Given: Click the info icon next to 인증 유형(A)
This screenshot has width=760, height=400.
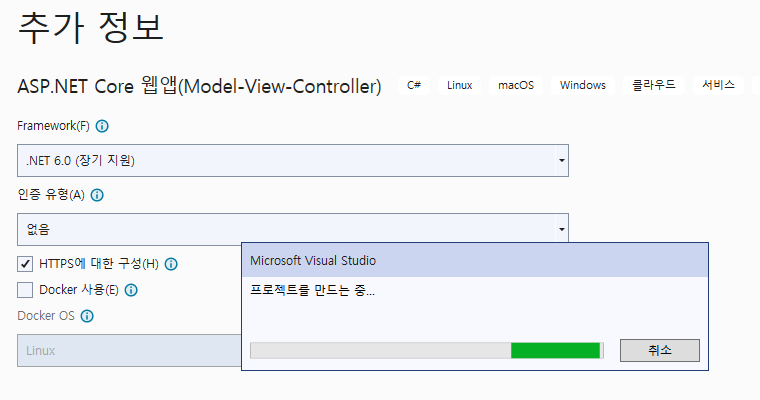Looking at the screenshot, I should coord(97,195).
